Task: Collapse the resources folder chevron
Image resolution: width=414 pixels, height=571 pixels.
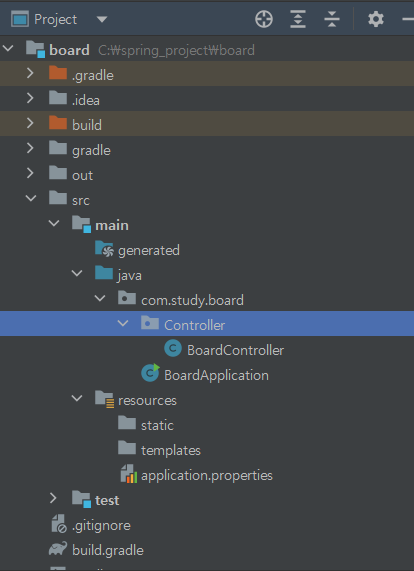Action: click(77, 398)
